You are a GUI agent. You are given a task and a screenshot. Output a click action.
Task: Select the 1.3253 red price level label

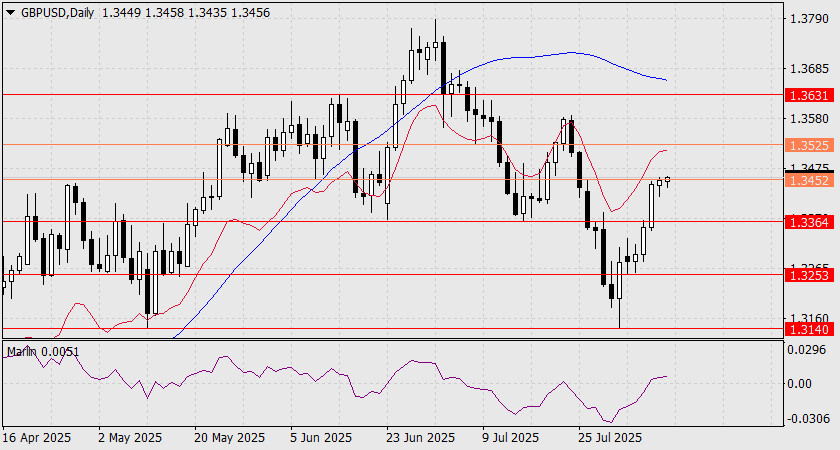pos(809,275)
